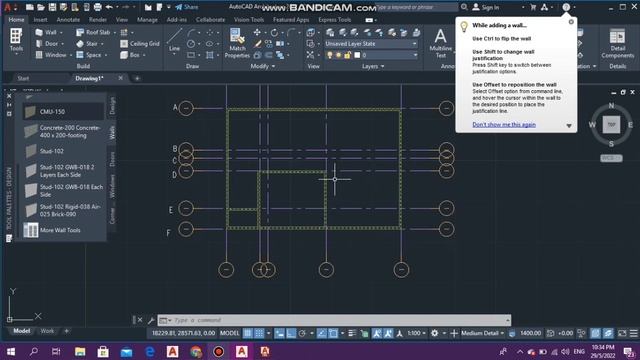
Task: Click the Share button in title bar
Action: [x=187, y=7]
